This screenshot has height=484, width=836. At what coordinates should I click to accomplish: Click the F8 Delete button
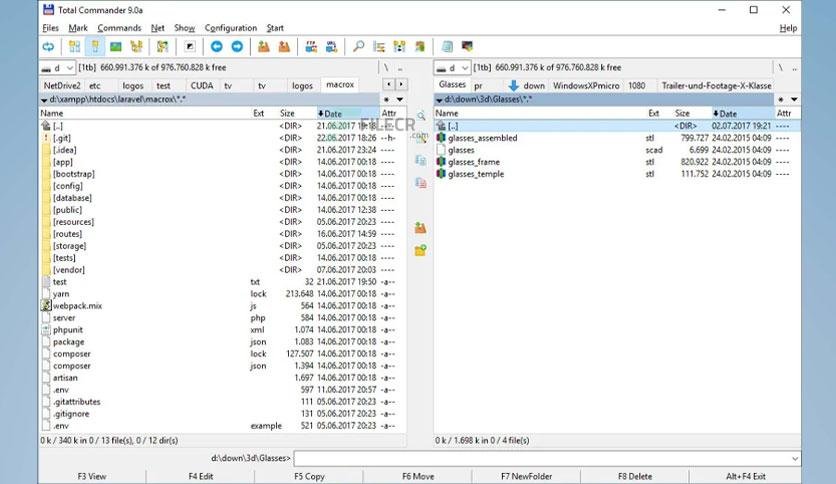tap(635, 476)
